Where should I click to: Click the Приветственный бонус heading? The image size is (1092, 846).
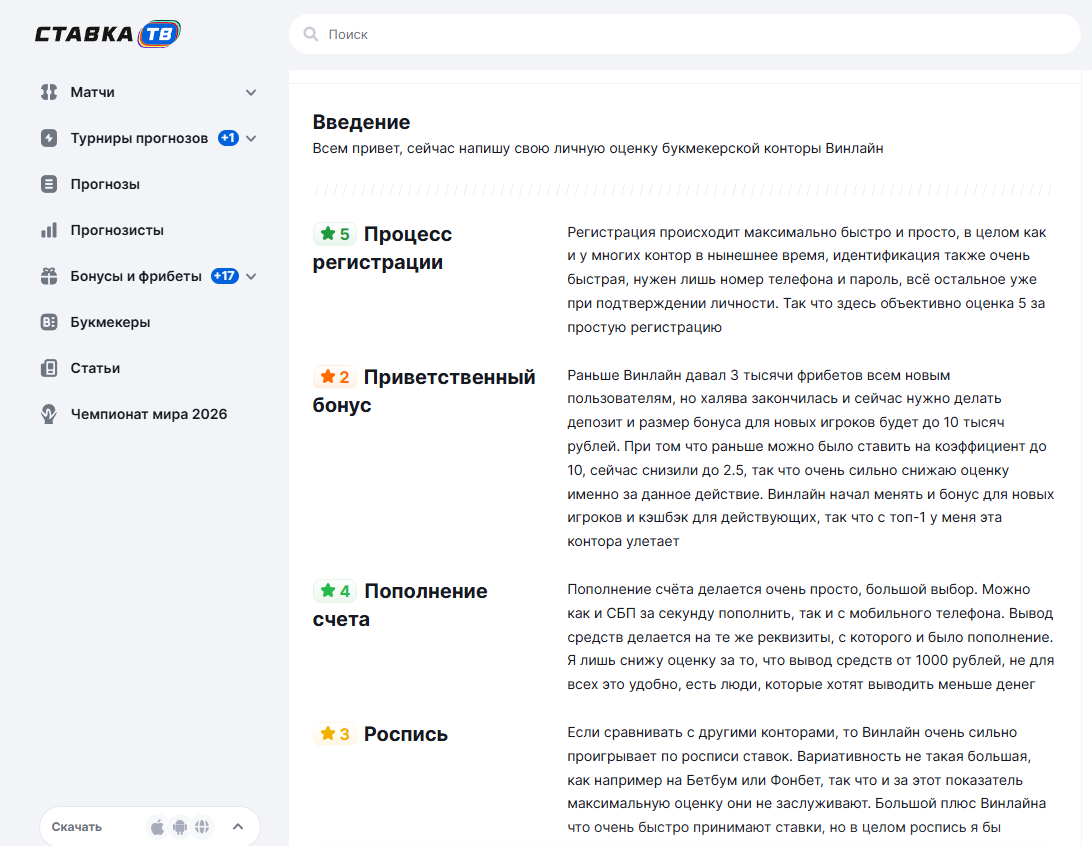click(424, 391)
